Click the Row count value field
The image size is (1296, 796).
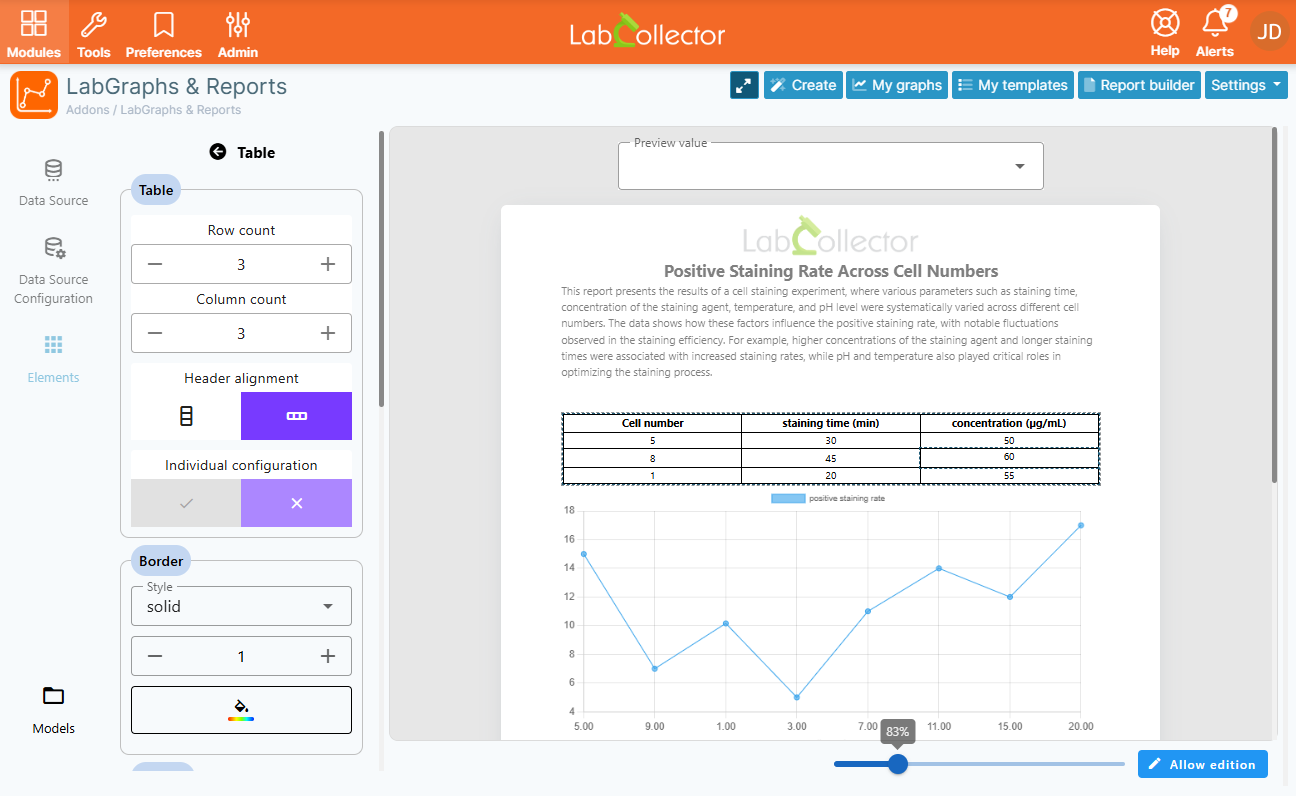click(241, 264)
